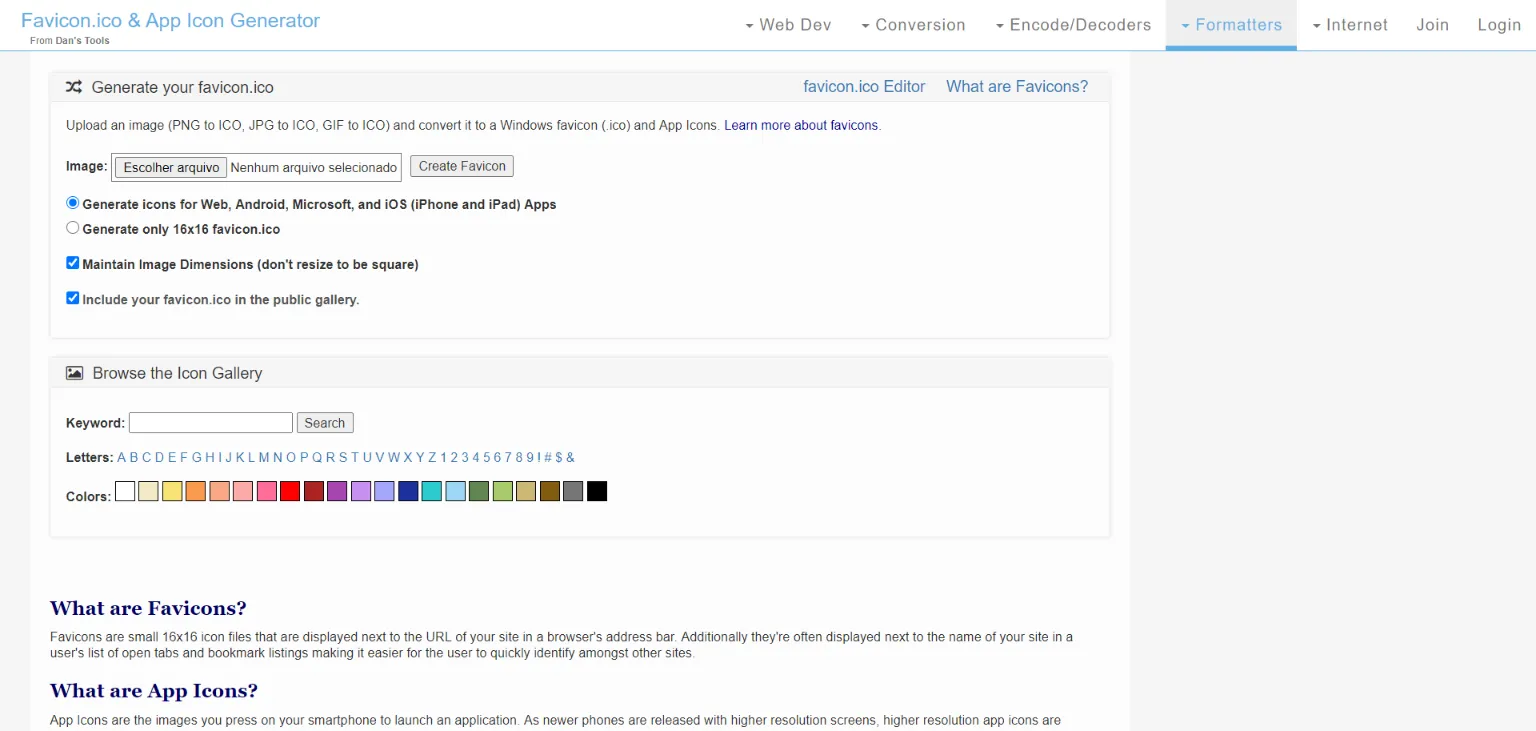
Task: Click the Nenhum arquivo selecionado text
Action: (x=314, y=167)
